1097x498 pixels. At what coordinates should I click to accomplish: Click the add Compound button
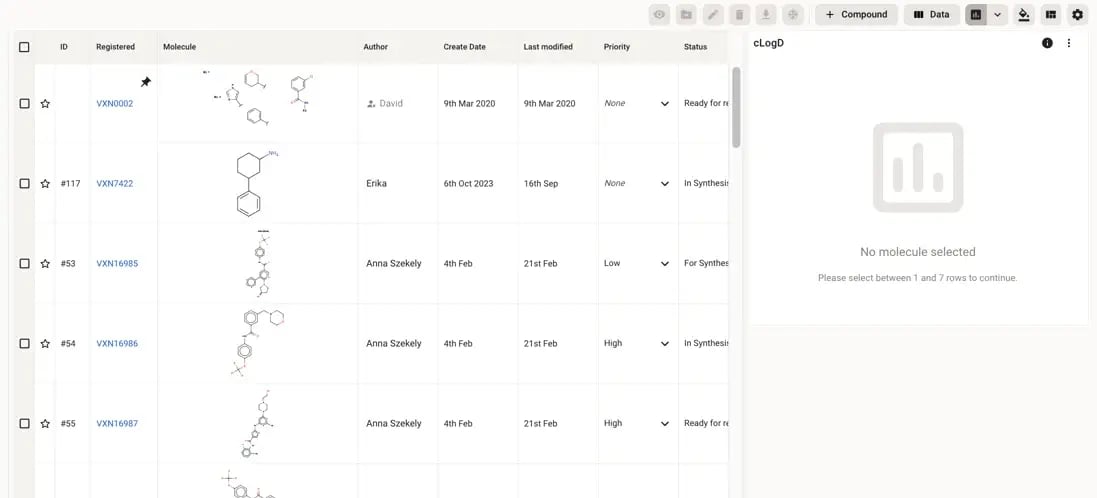(x=856, y=15)
